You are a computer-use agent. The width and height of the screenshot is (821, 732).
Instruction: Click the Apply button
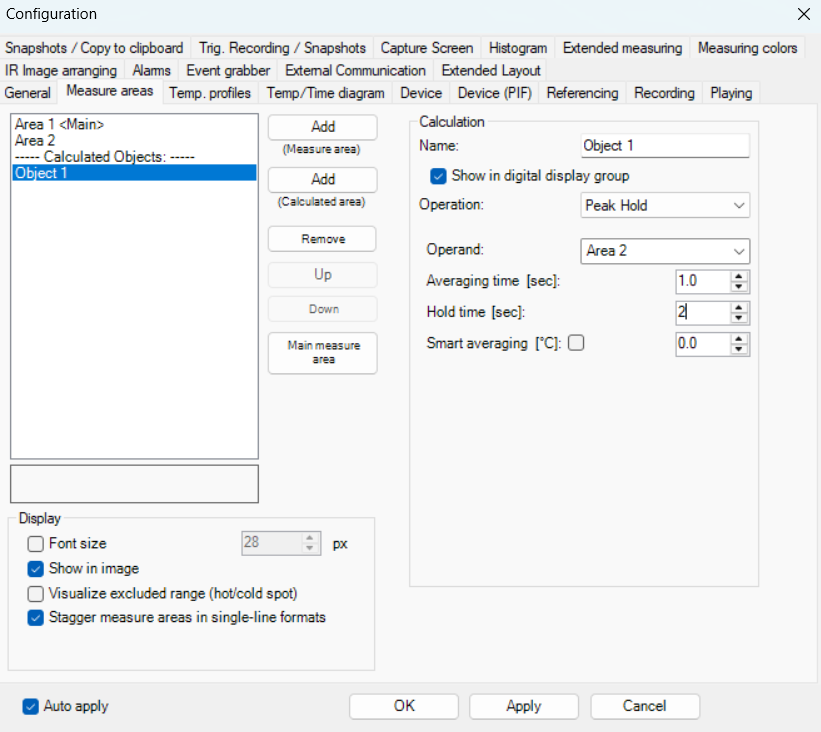coord(524,706)
